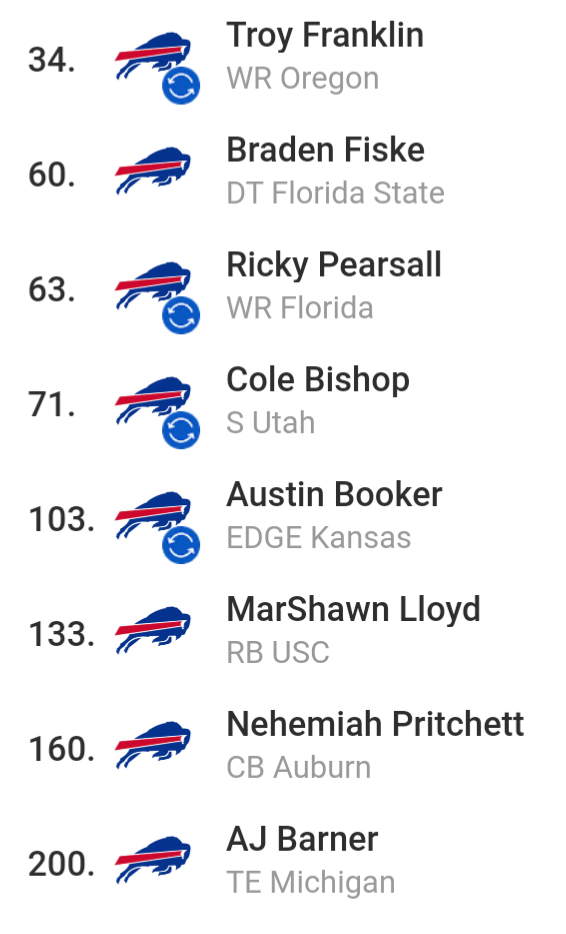
Task: Select AJ Barner player name
Action: coord(303,839)
